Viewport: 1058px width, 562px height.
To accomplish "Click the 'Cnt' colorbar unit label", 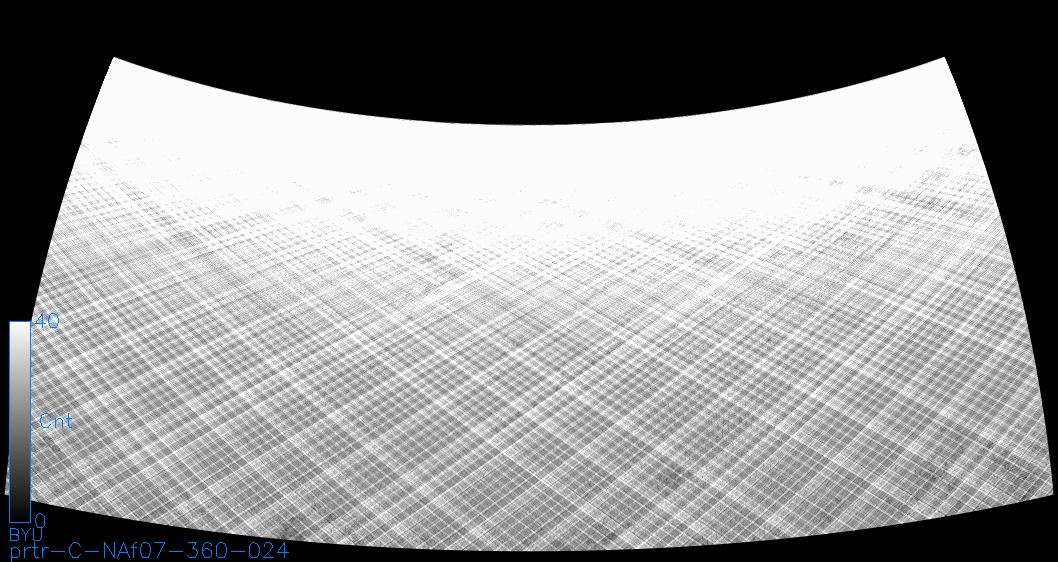I will pos(56,422).
